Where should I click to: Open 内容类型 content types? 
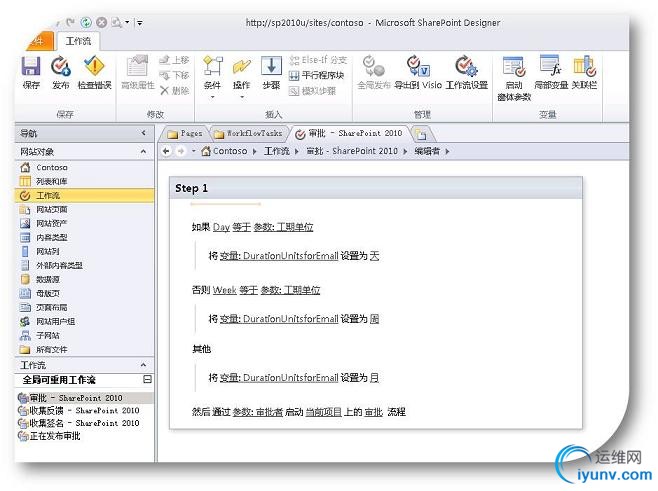pyautogui.click(x=85, y=238)
